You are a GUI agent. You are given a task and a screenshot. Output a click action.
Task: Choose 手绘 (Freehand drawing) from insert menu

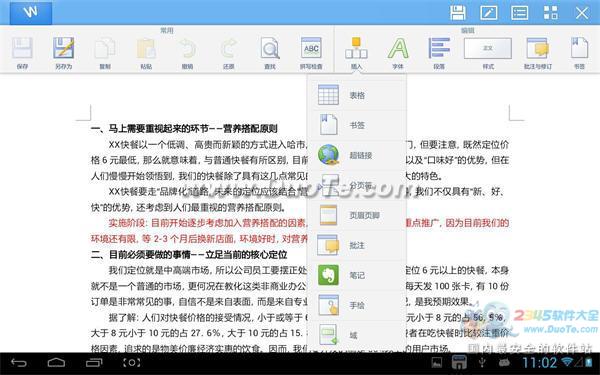[x=357, y=305]
